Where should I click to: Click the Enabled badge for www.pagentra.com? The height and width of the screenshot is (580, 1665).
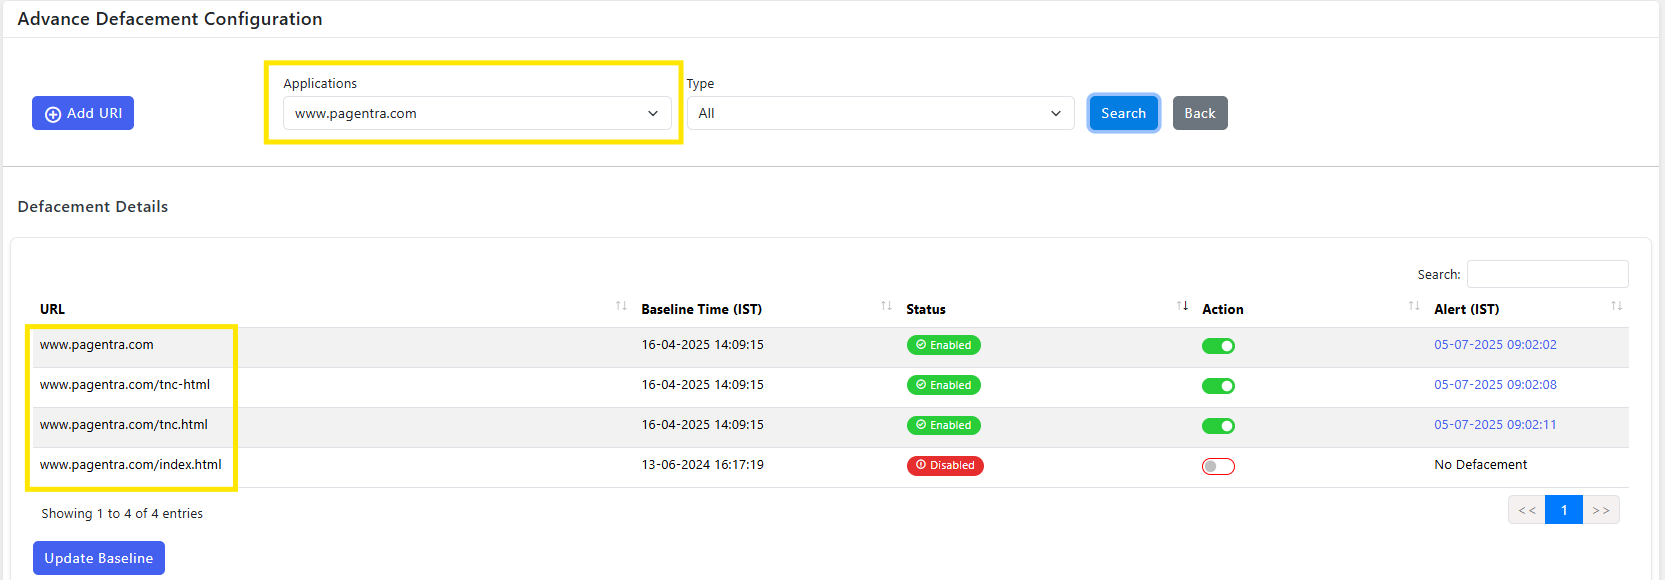click(943, 345)
